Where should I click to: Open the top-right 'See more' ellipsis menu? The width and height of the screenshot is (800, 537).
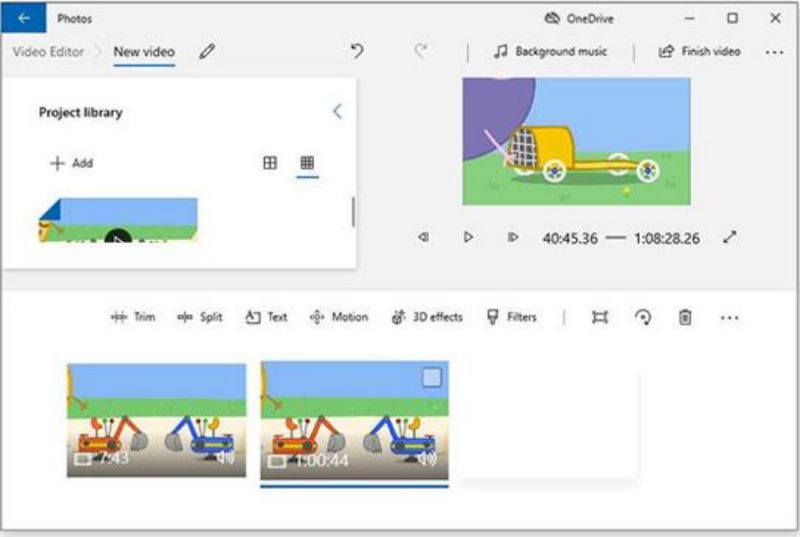(x=774, y=52)
